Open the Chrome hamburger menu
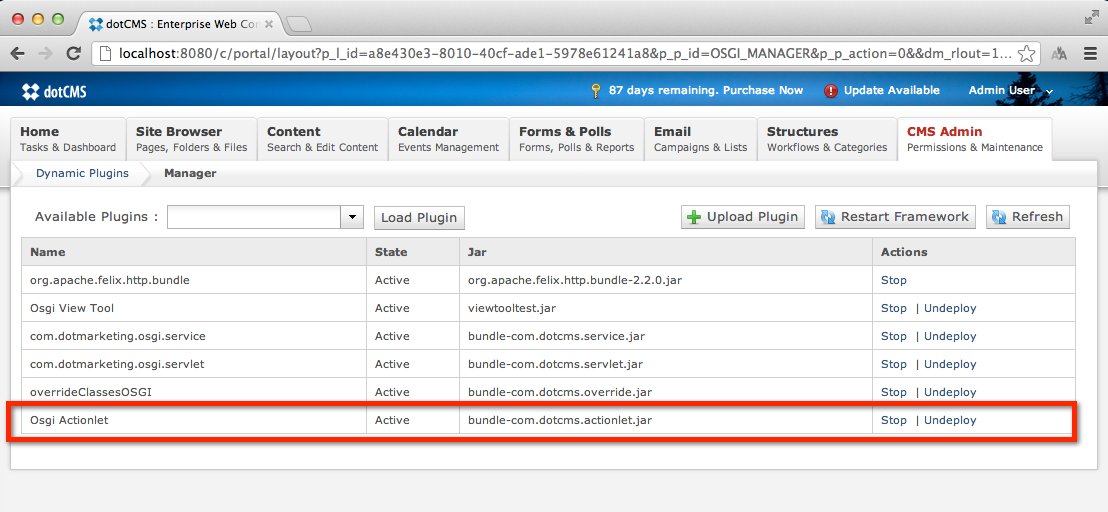The image size is (1108, 512). pos(1091,54)
